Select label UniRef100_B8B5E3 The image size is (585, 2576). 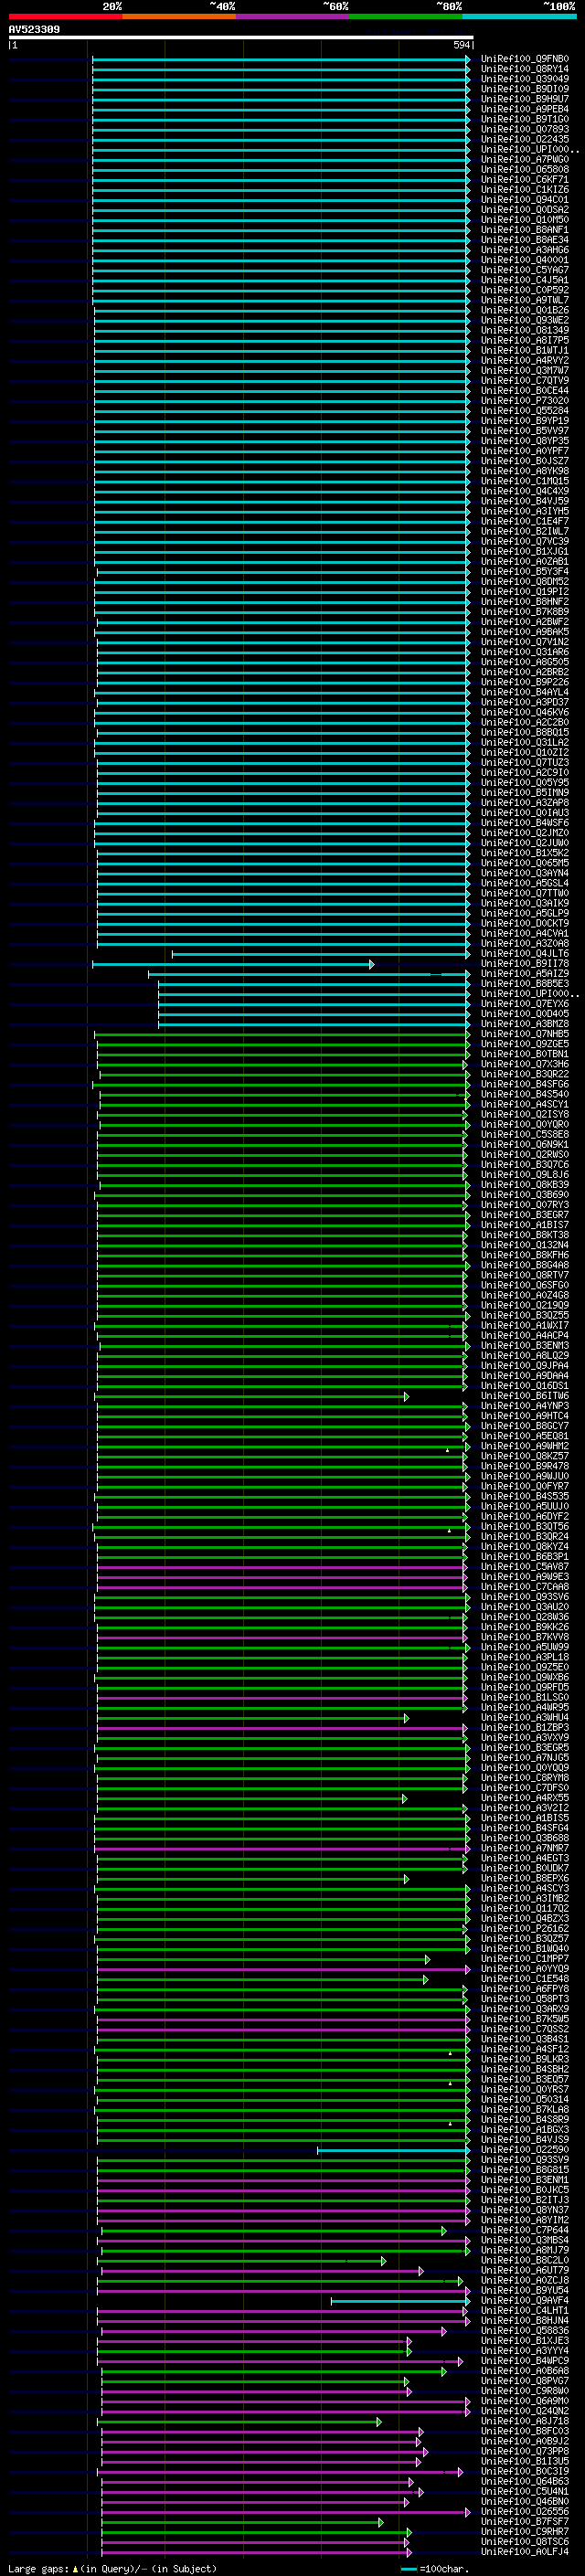(525, 984)
